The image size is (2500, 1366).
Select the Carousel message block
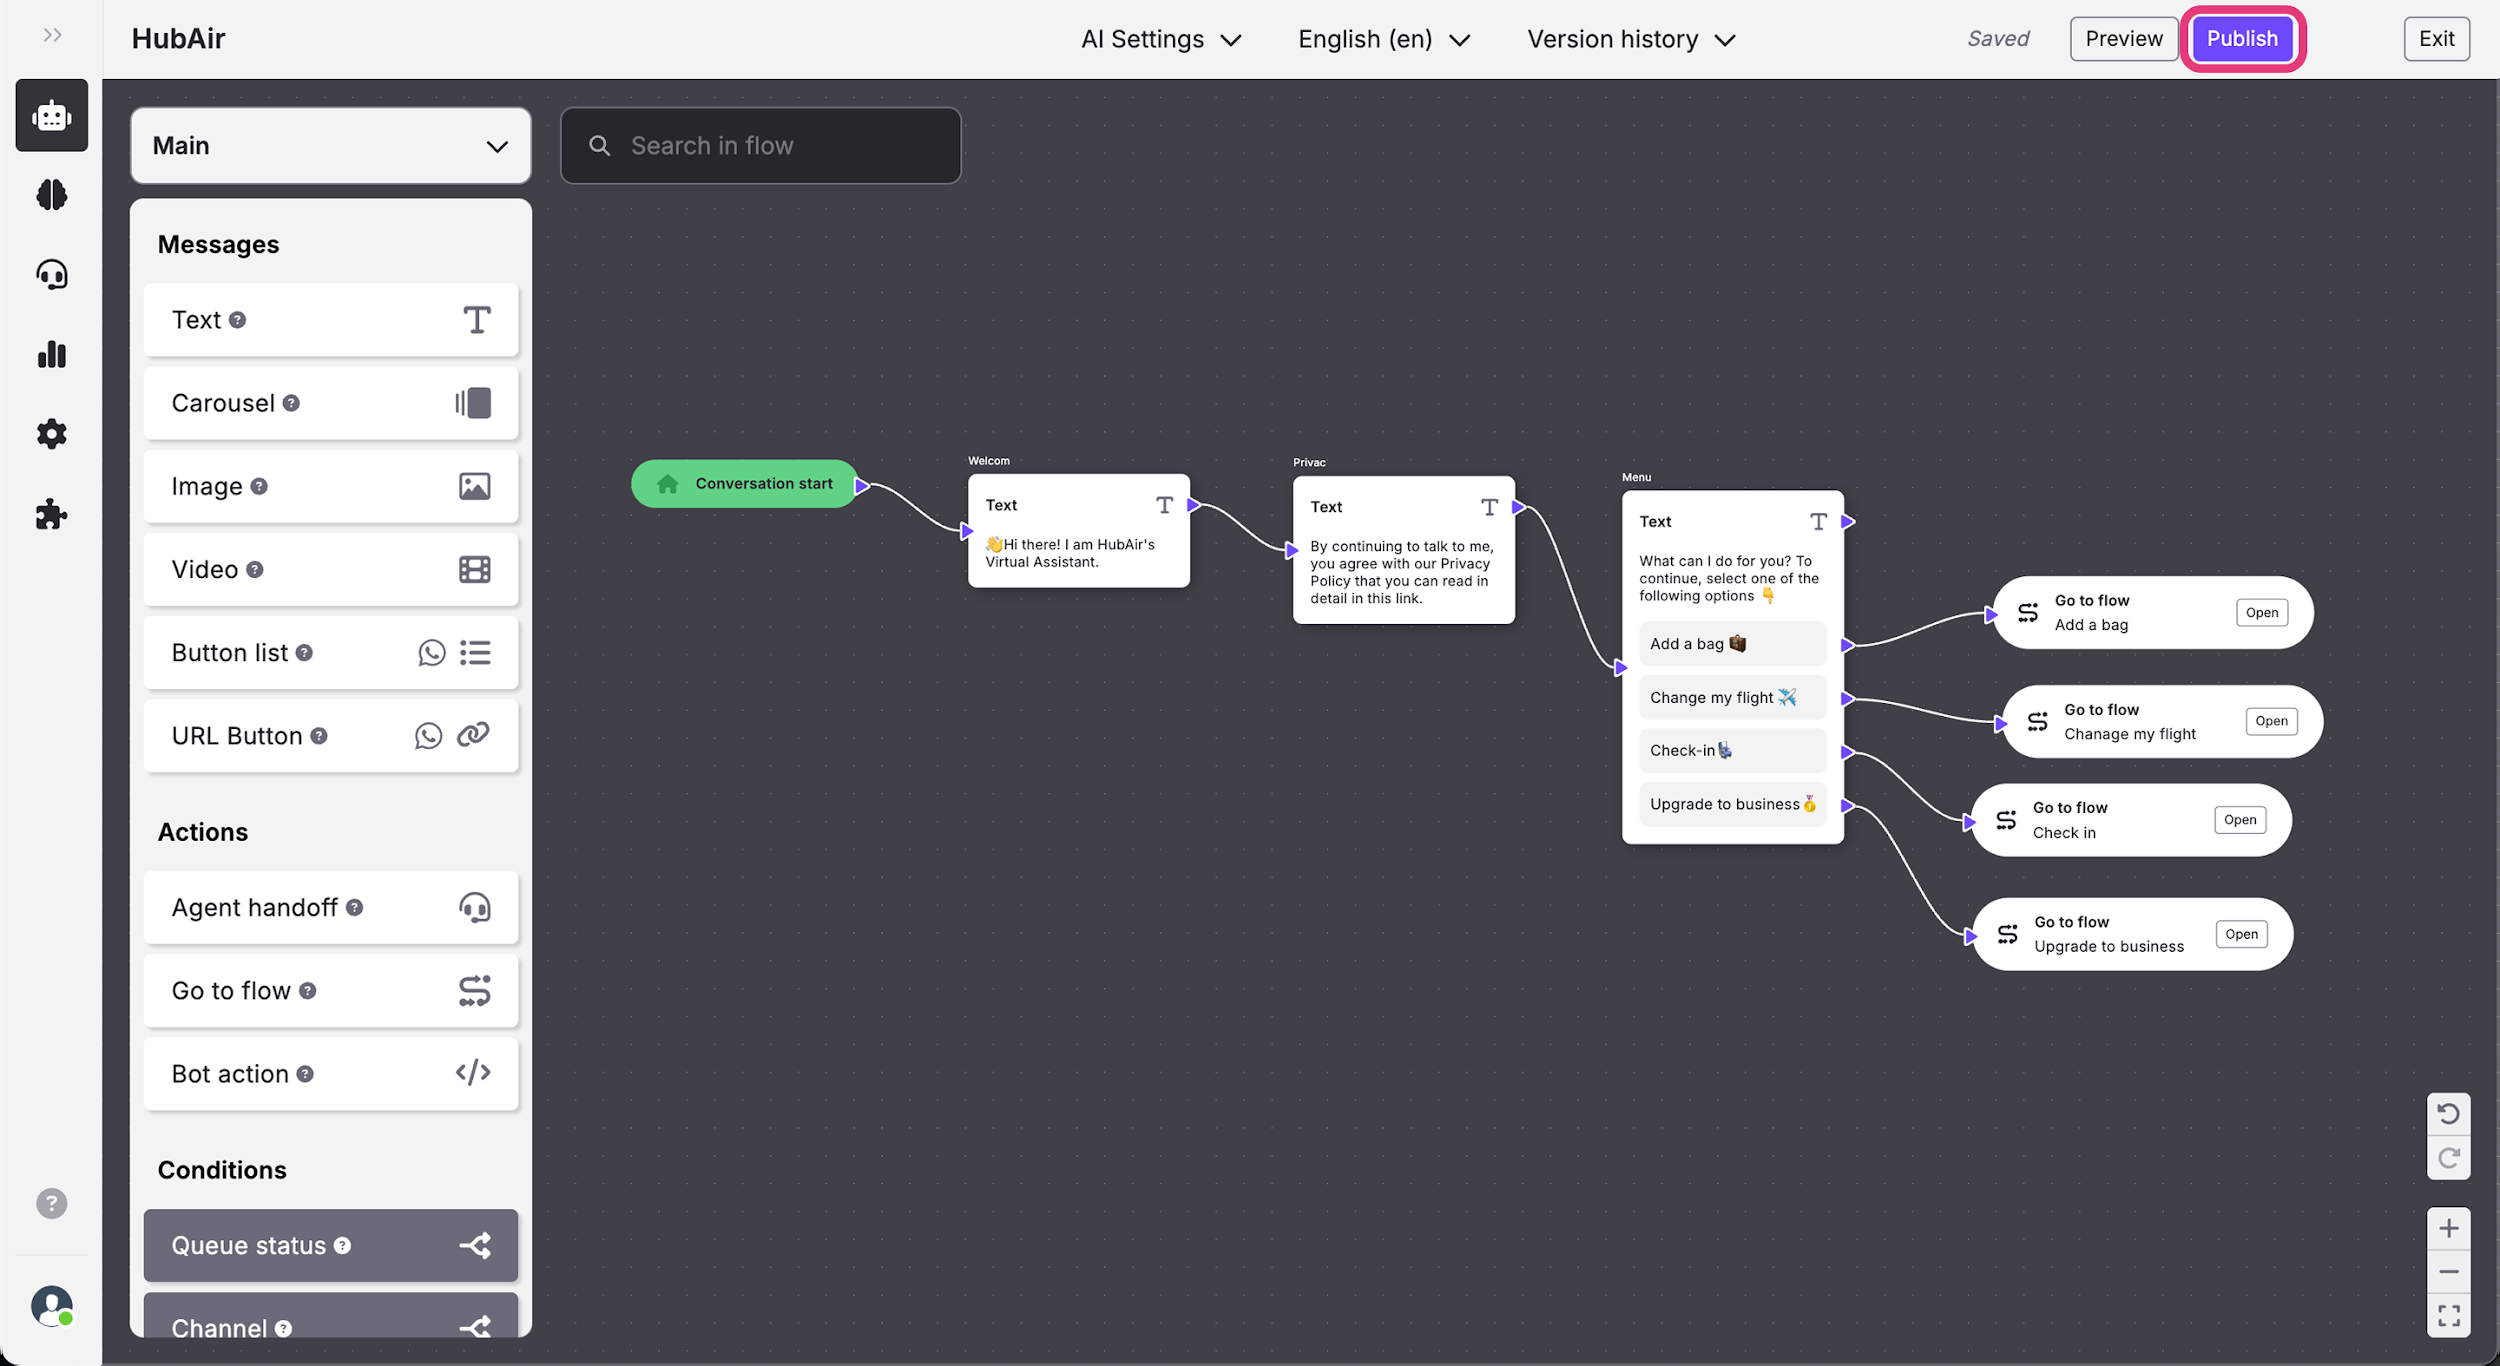330,403
